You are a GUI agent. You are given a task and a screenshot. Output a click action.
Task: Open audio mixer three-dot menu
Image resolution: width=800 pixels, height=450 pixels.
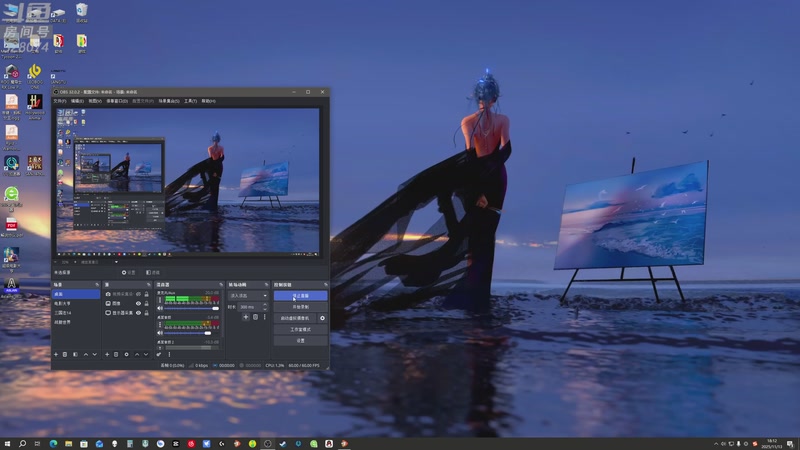point(169,354)
